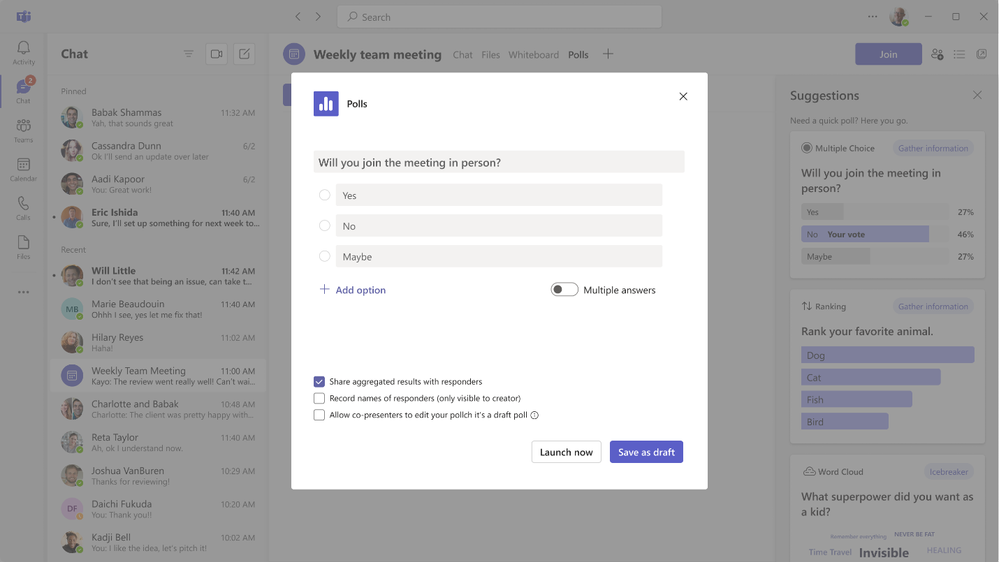Screen dimensions: 999x562
Task: Open chat with Eric Ishida
Action: 158,217
